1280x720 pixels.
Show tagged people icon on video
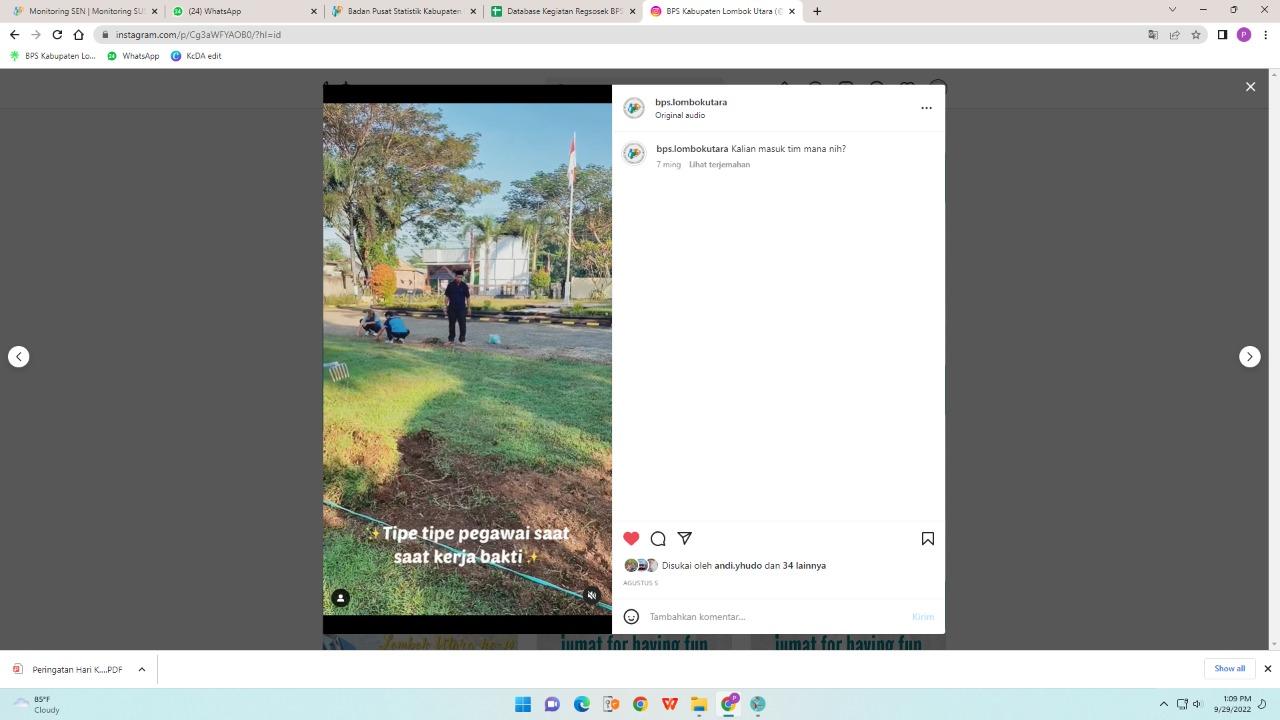(340, 597)
